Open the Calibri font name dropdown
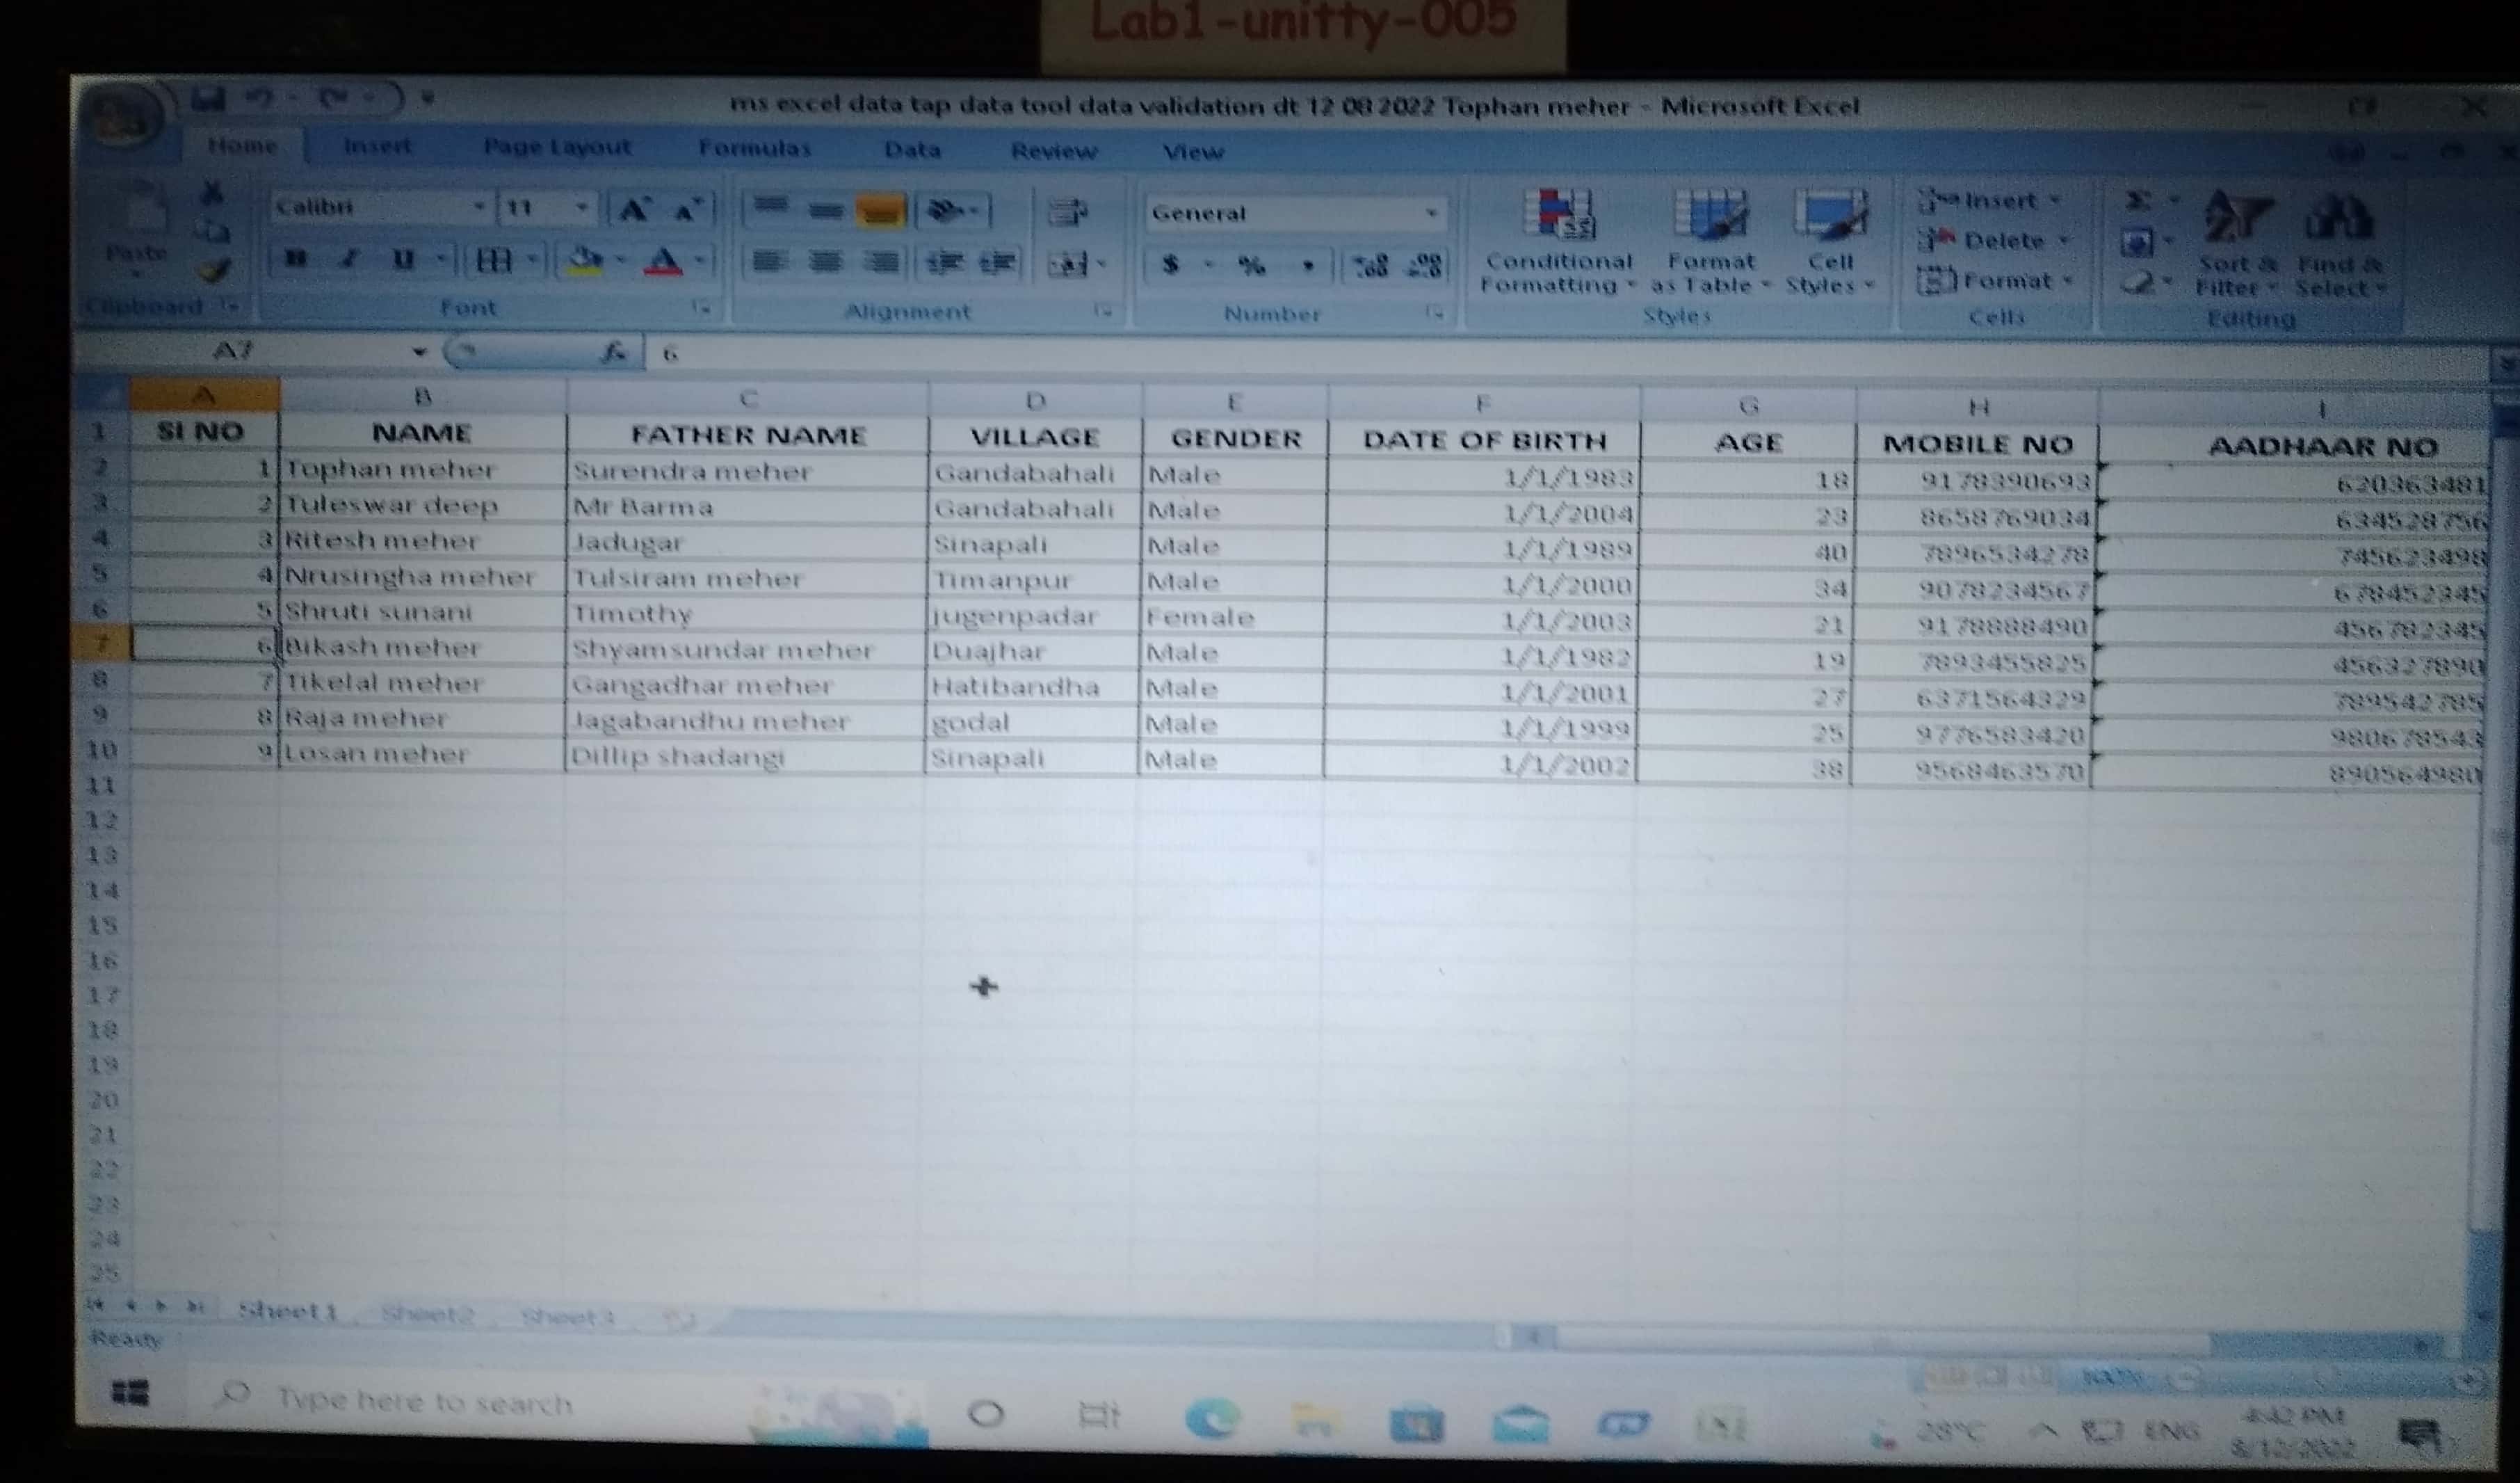Screen dimensions: 2520x1483 (479, 207)
